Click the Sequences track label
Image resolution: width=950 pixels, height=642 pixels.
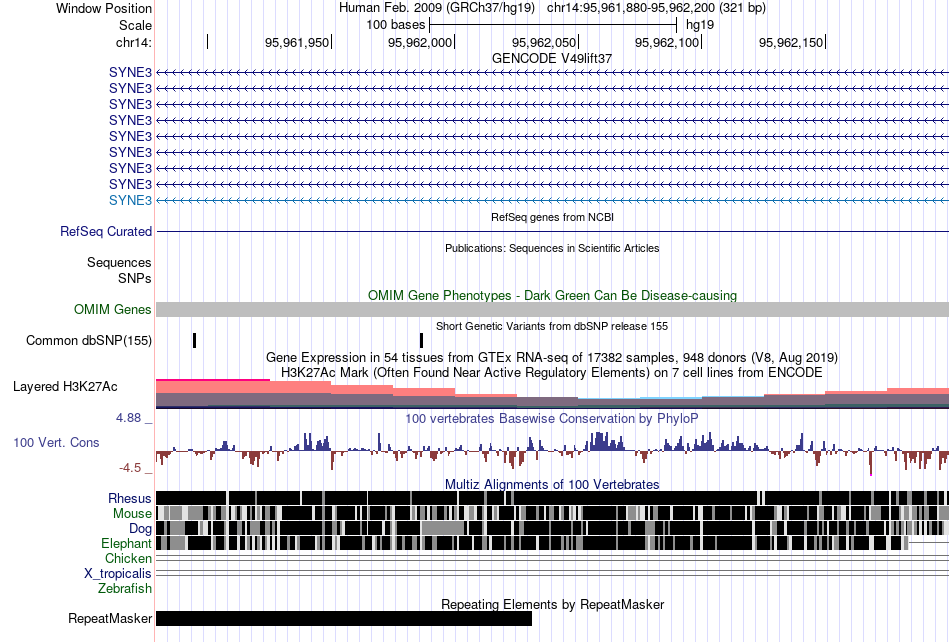(119, 262)
